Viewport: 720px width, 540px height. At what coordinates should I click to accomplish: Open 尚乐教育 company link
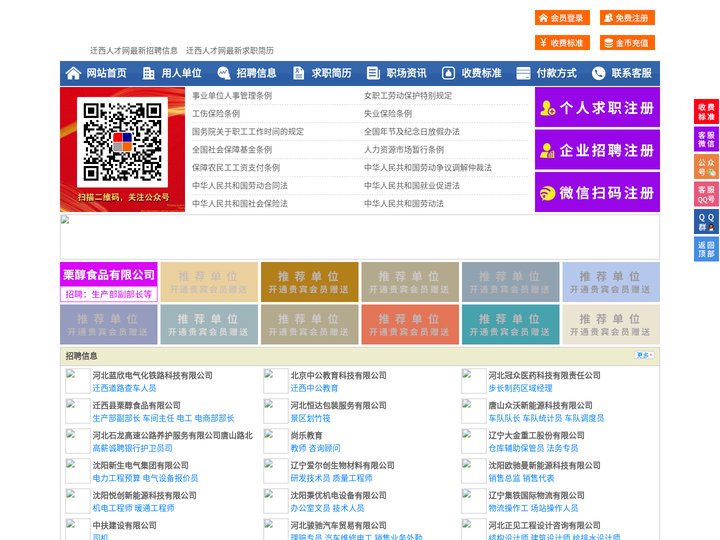pos(306,435)
